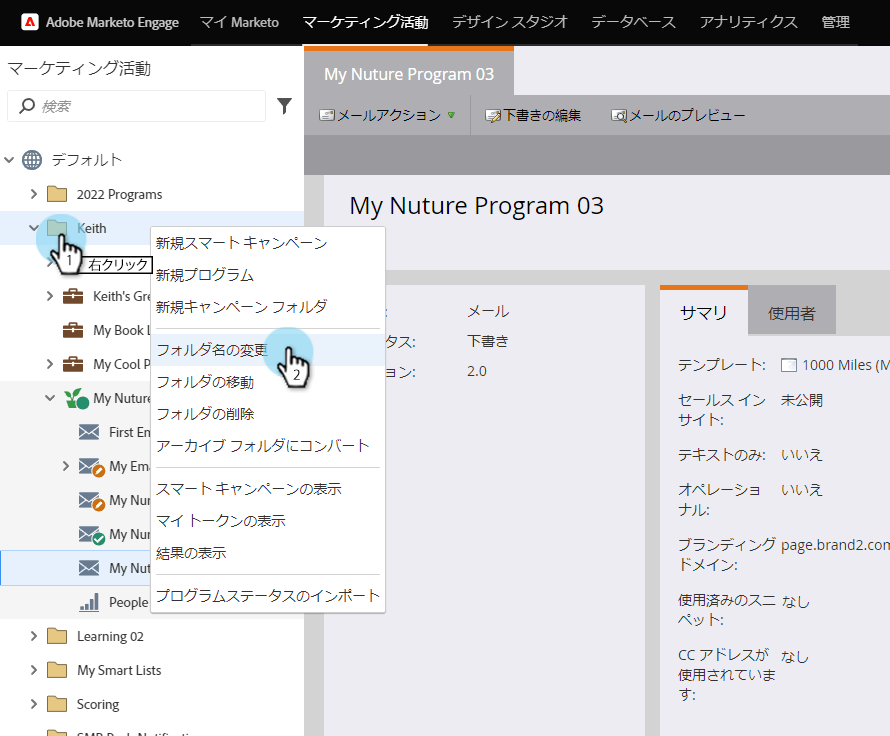
Task: Click the メールアクション toolbar icon
Action: (x=326, y=115)
